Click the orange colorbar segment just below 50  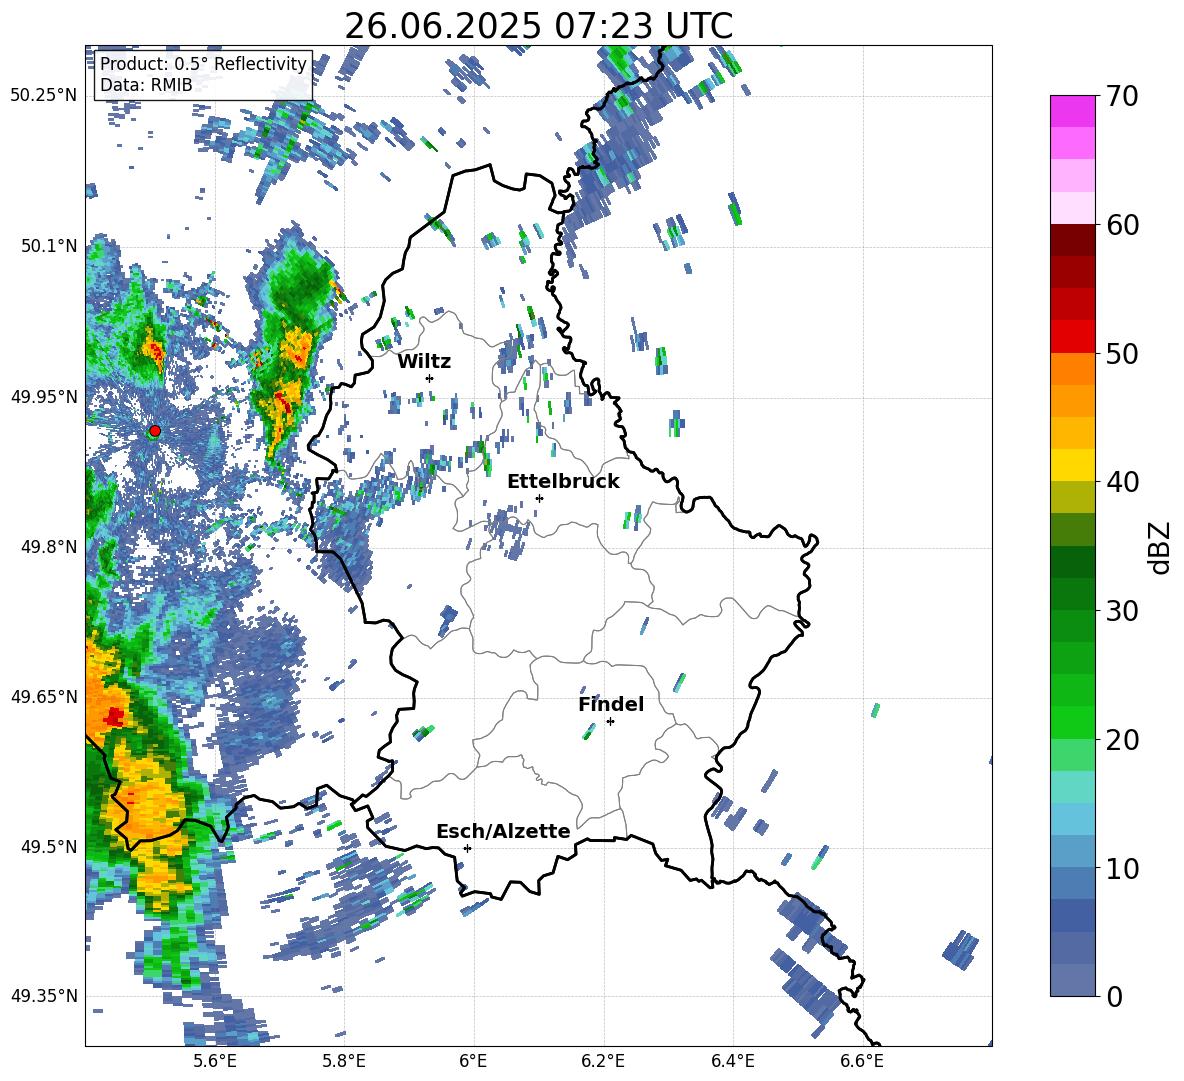1072,369
